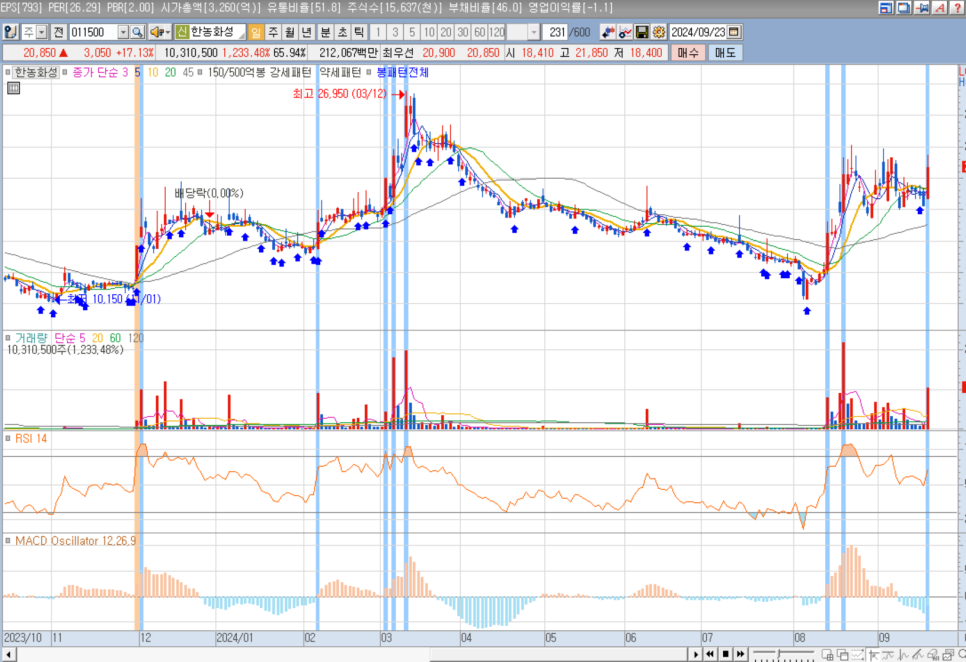Click the add-pane grid icon in bottom toolbar

[827, 655]
